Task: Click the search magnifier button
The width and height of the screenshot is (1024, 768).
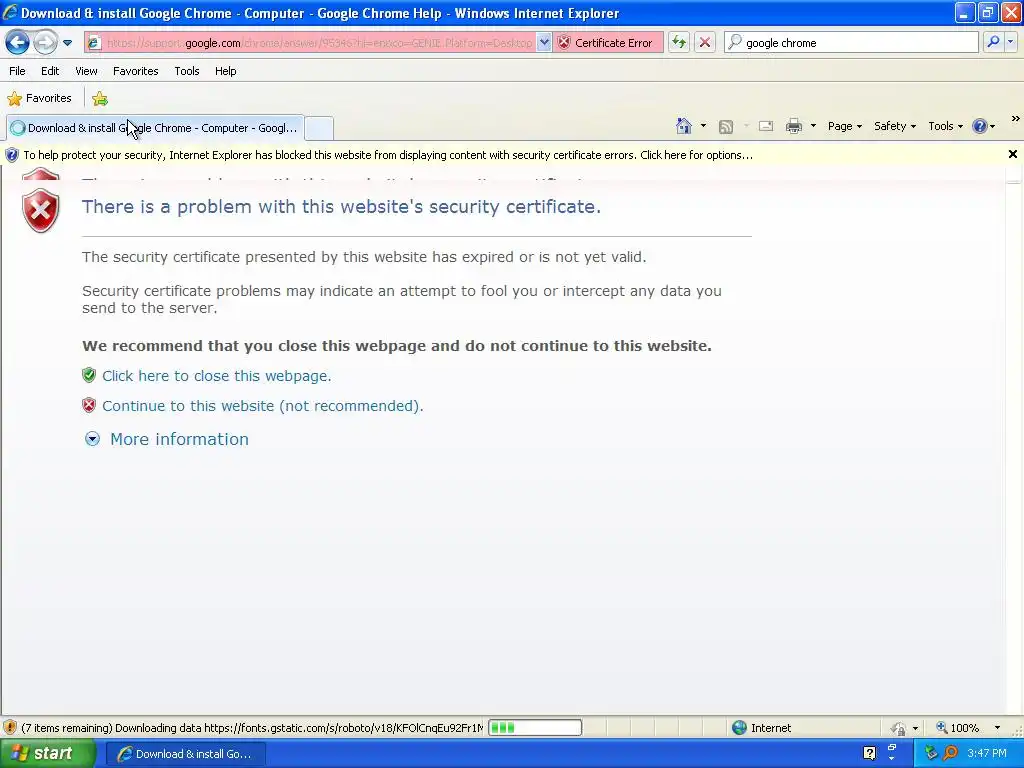Action: coord(993,42)
